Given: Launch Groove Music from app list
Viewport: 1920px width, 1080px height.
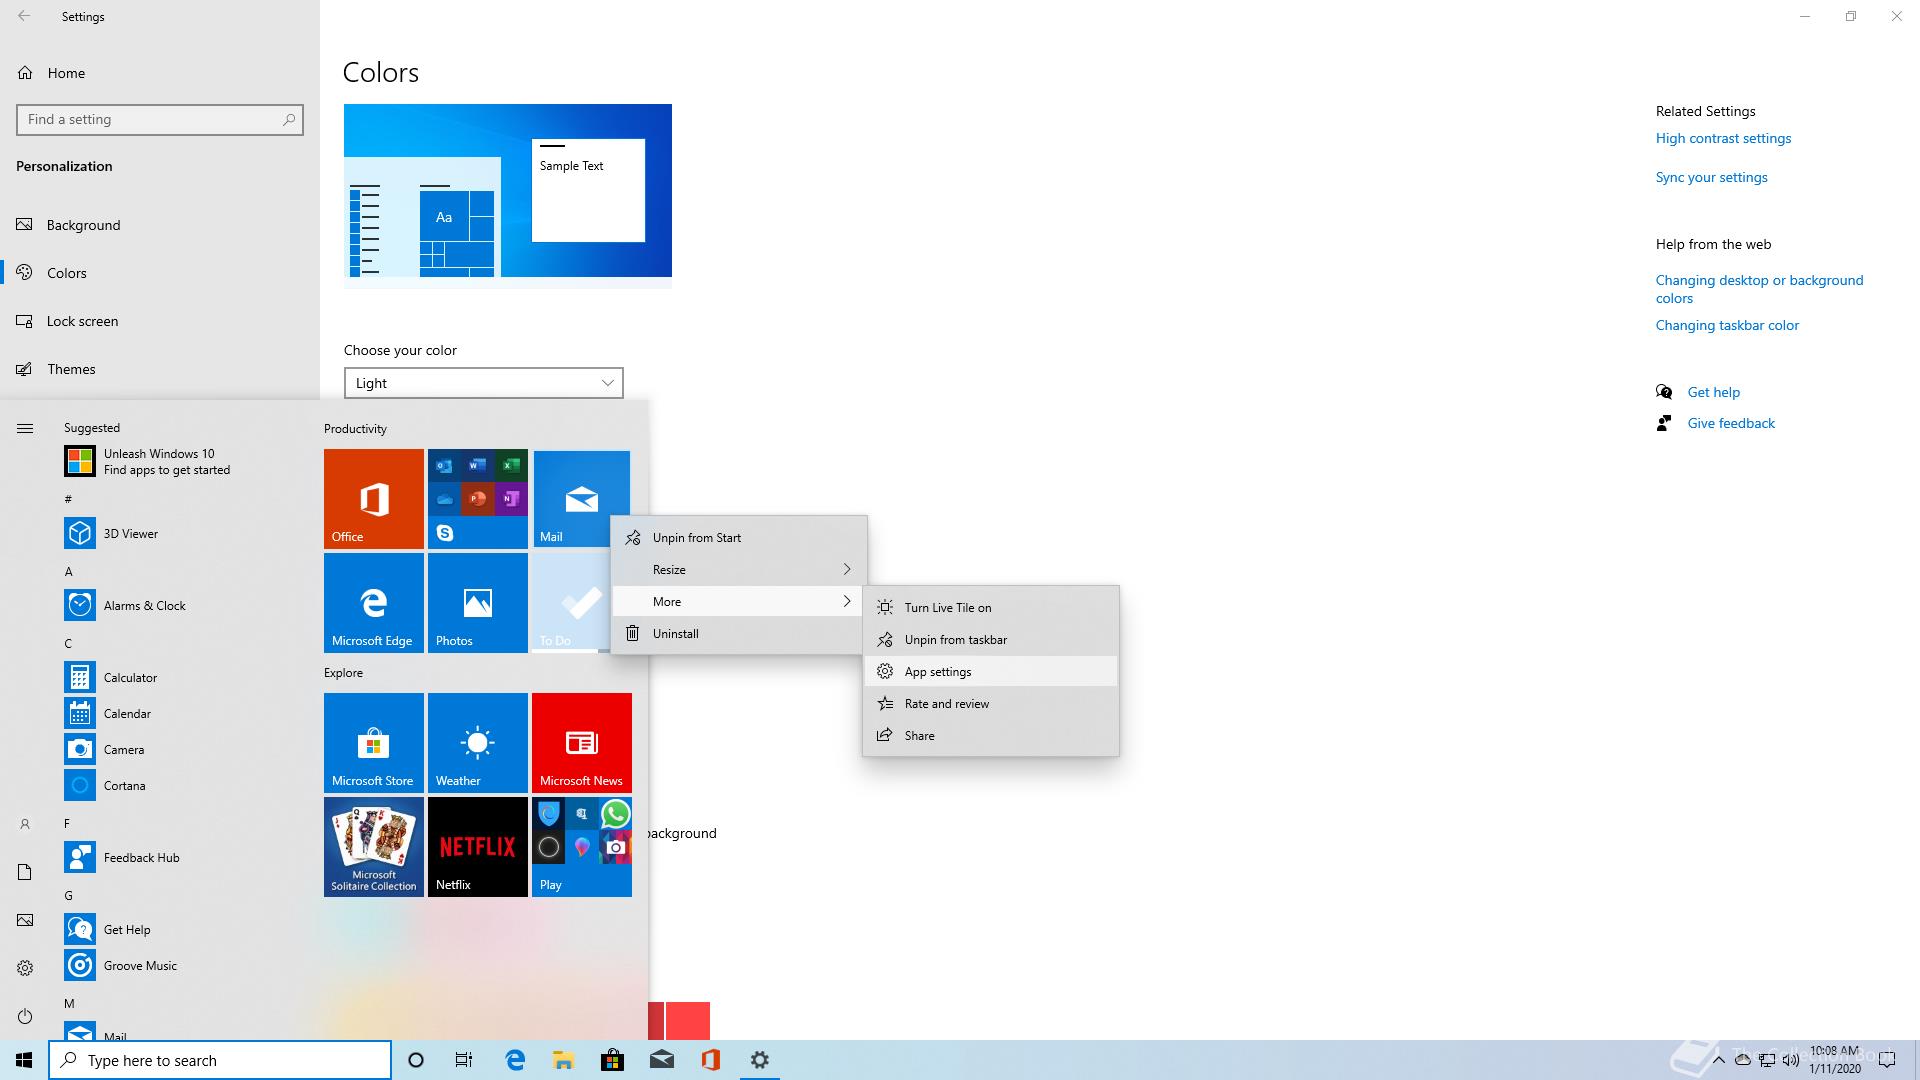Looking at the screenshot, I should click(180, 965).
